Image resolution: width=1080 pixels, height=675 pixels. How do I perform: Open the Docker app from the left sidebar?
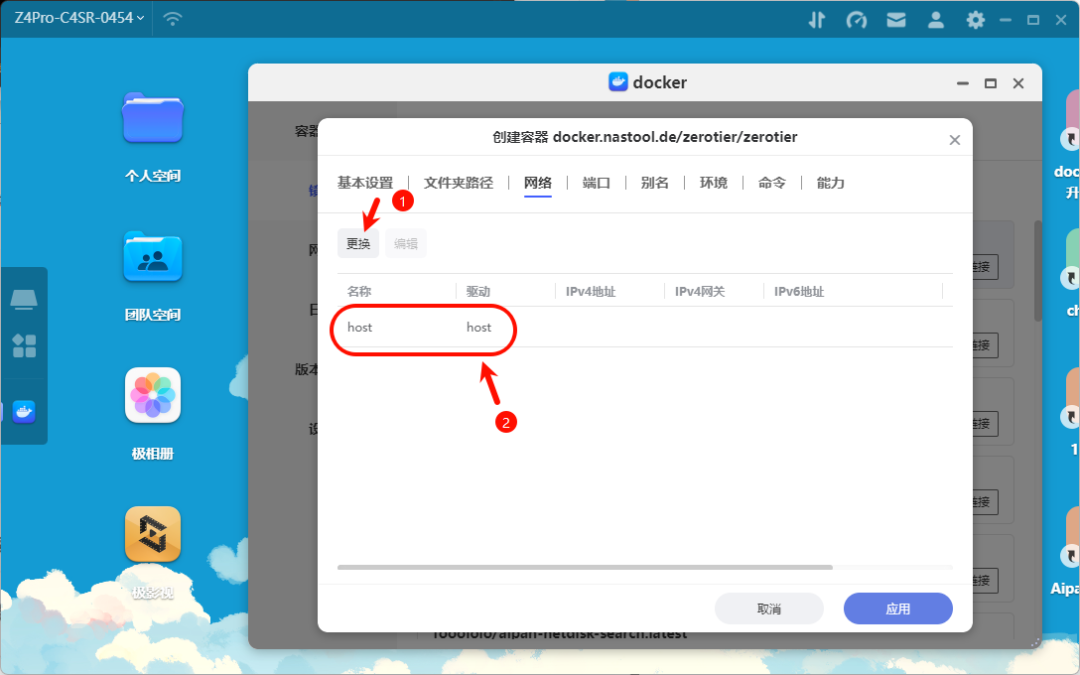(x=24, y=410)
